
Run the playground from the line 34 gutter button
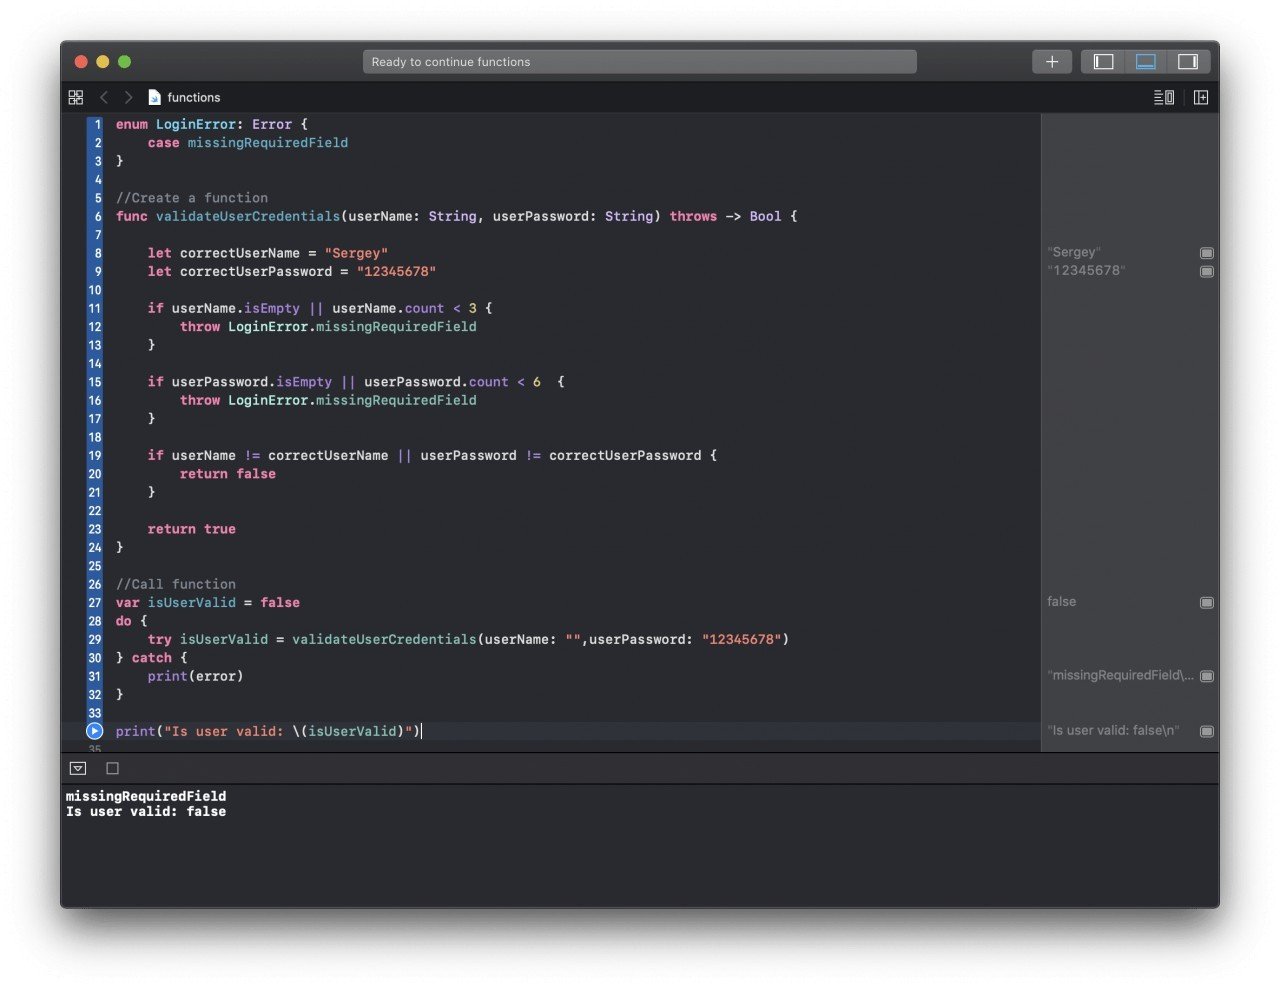94,731
